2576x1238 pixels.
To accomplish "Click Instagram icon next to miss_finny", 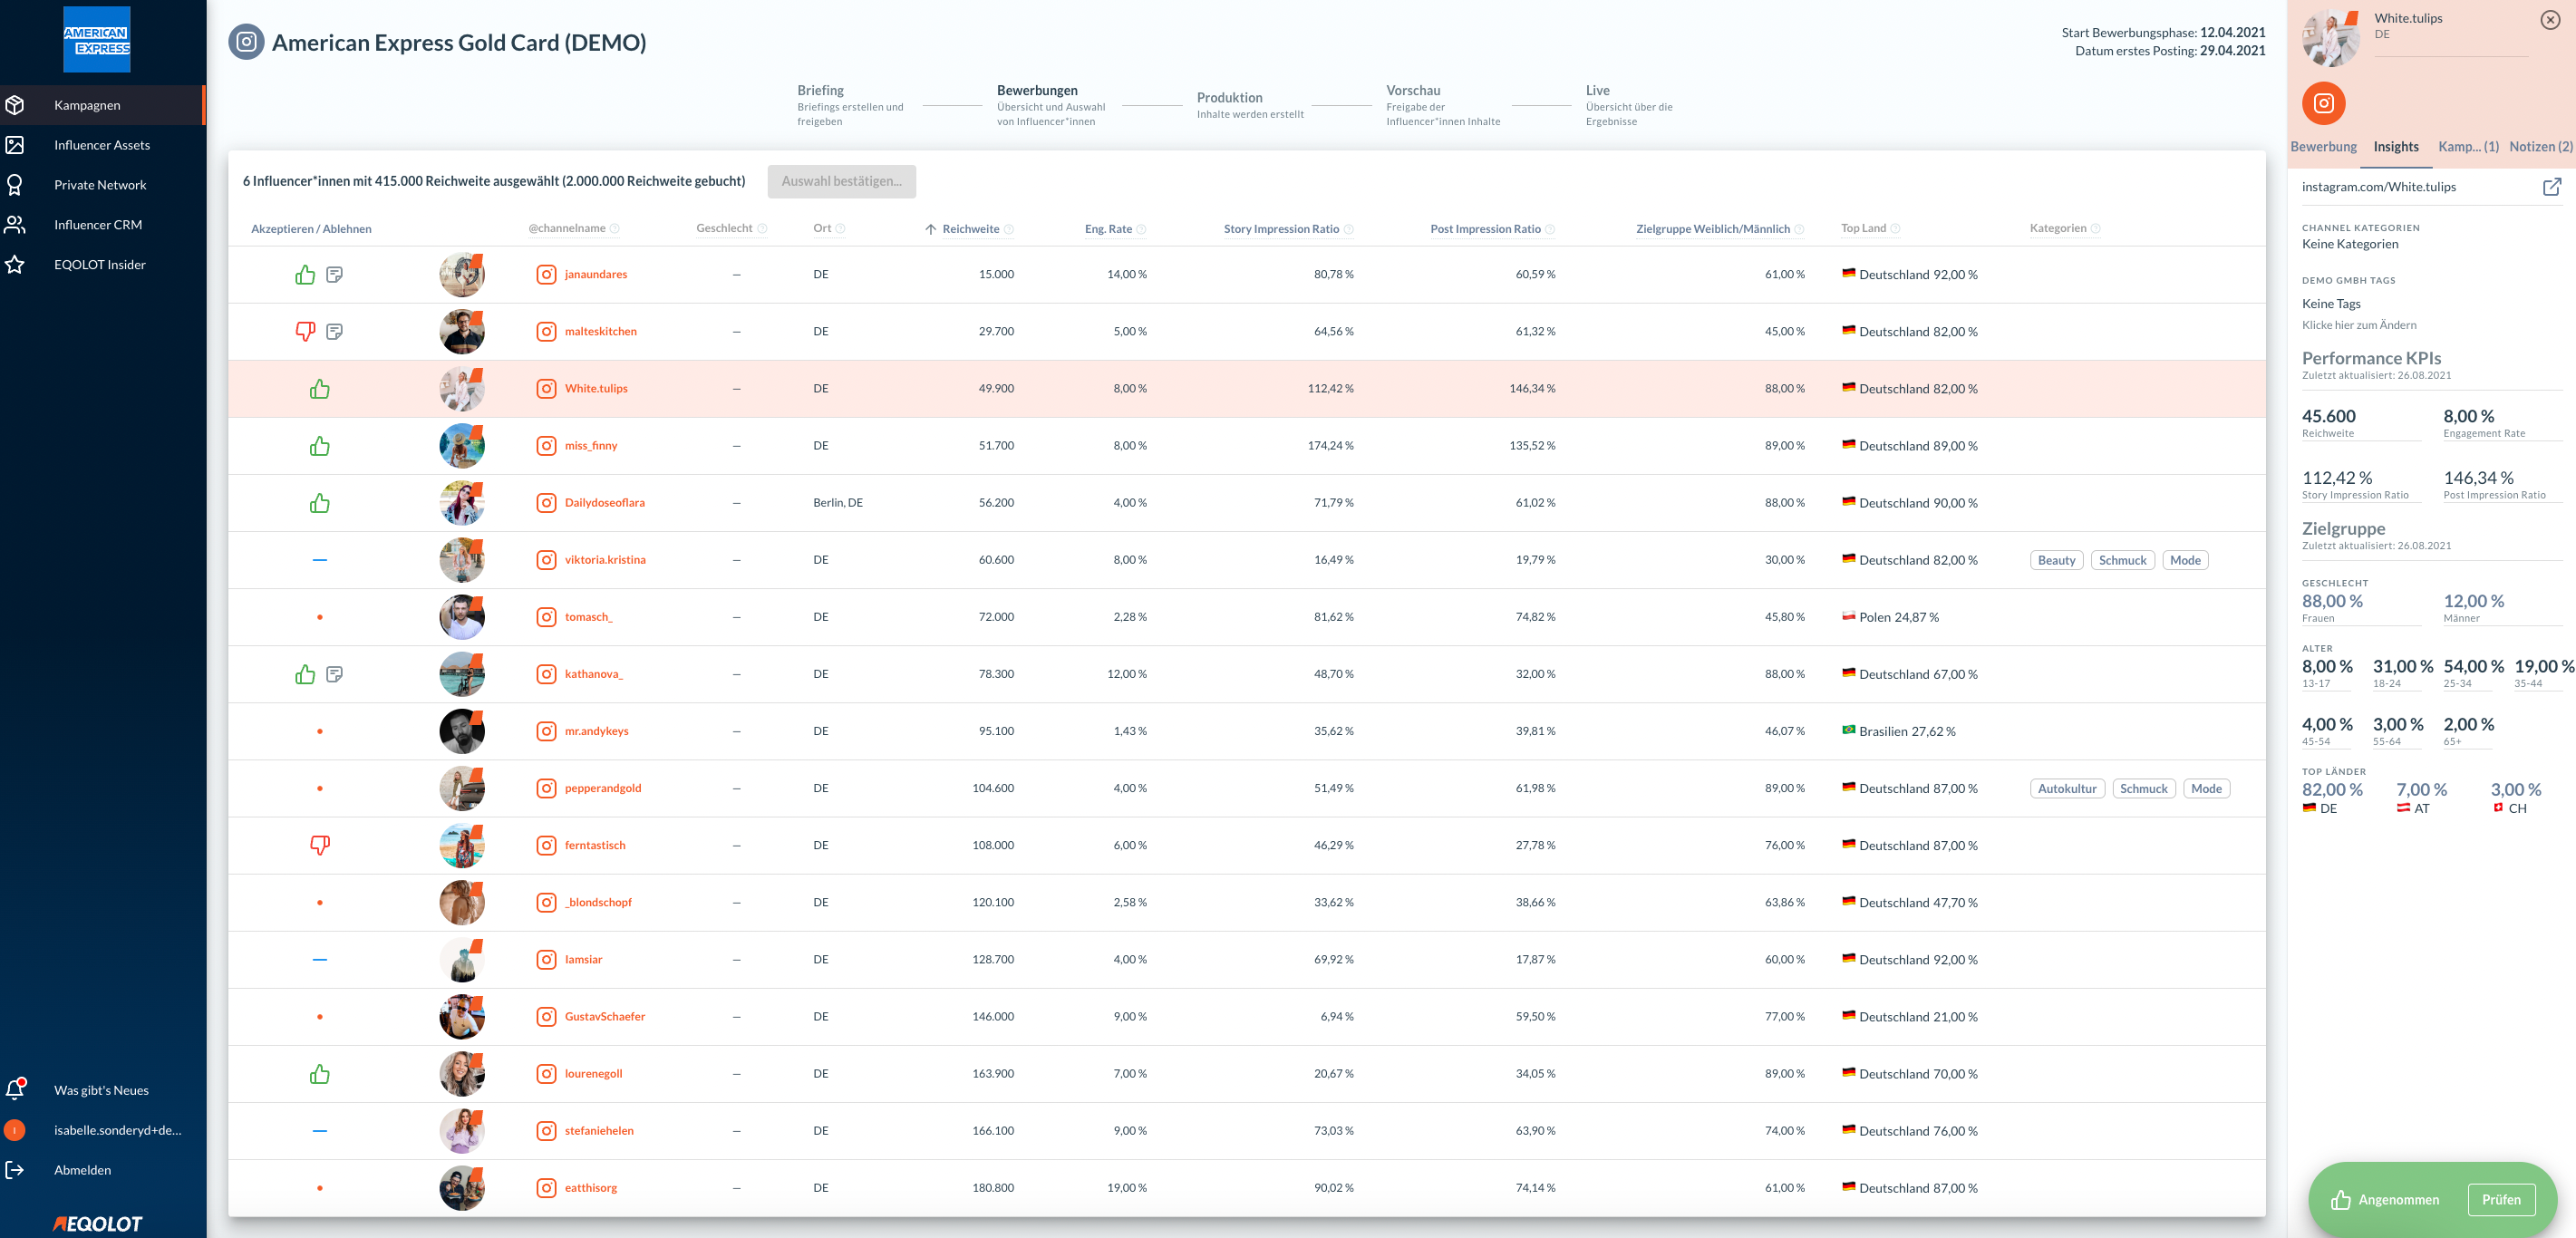I will tap(546, 446).
